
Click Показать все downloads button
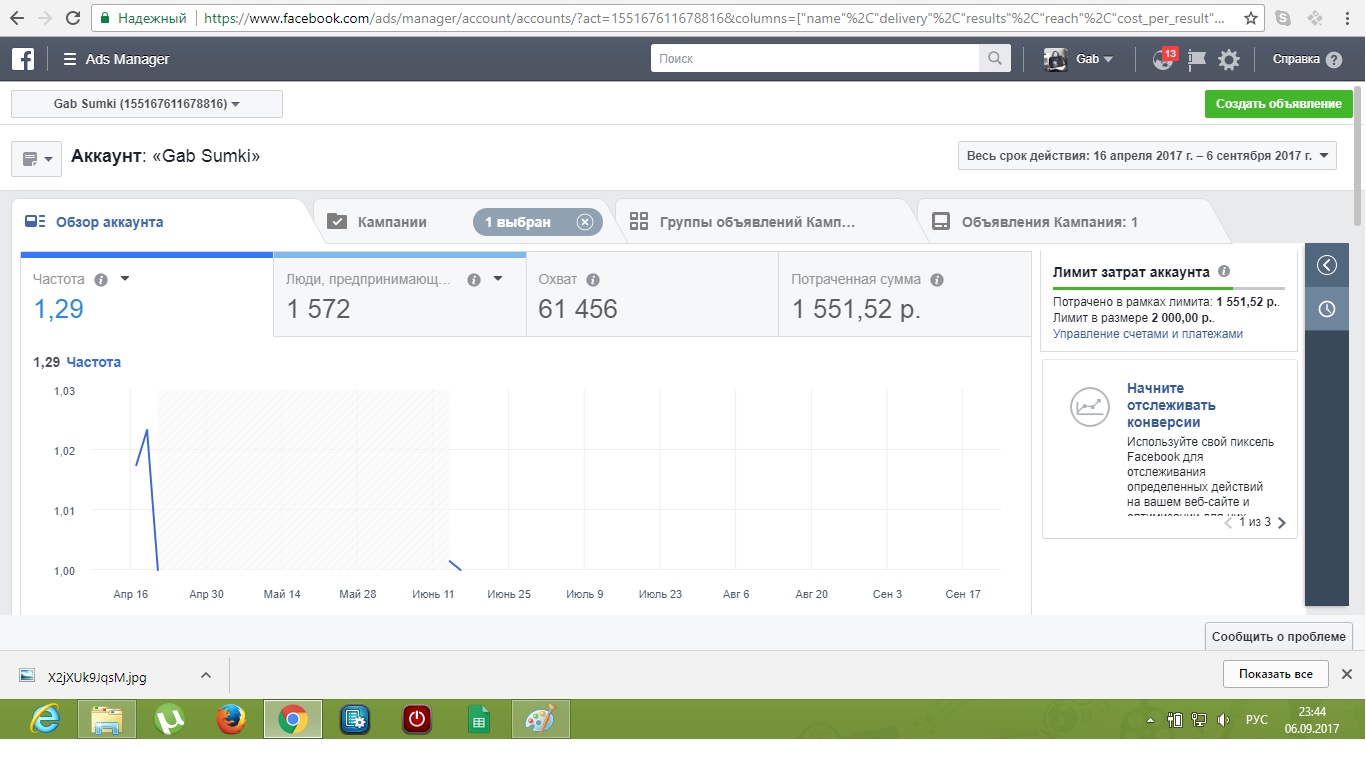(x=1275, y=674)
